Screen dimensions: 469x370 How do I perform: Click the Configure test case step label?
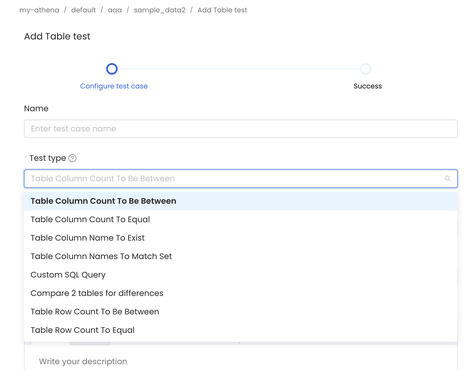coord(114,86)
